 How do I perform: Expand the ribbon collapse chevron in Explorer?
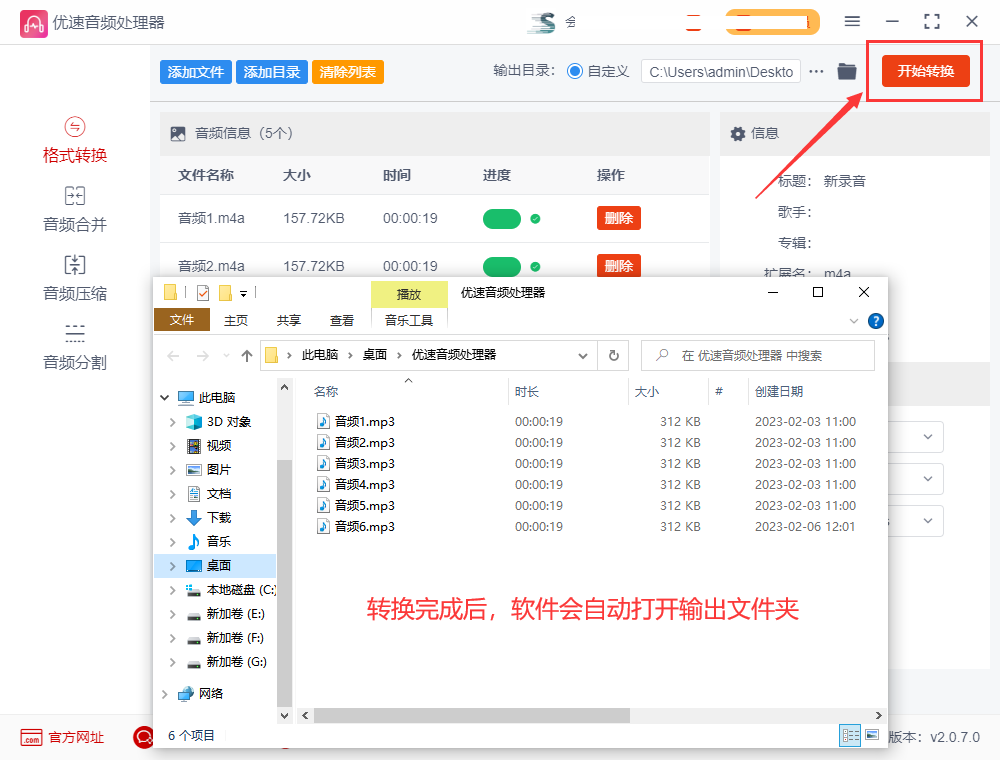coord(854,321)
